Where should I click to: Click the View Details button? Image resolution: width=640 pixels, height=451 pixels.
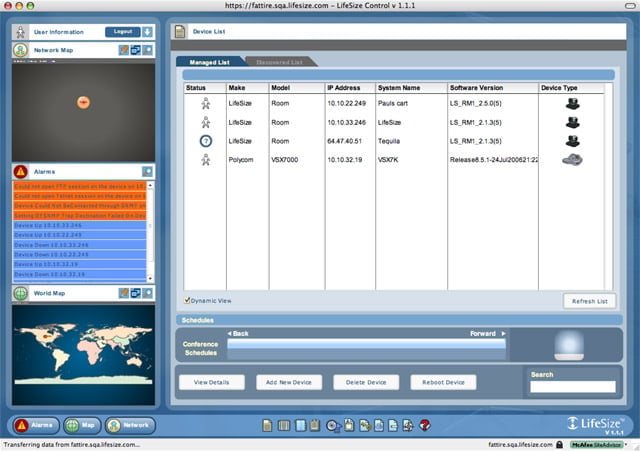click(211, 382)
